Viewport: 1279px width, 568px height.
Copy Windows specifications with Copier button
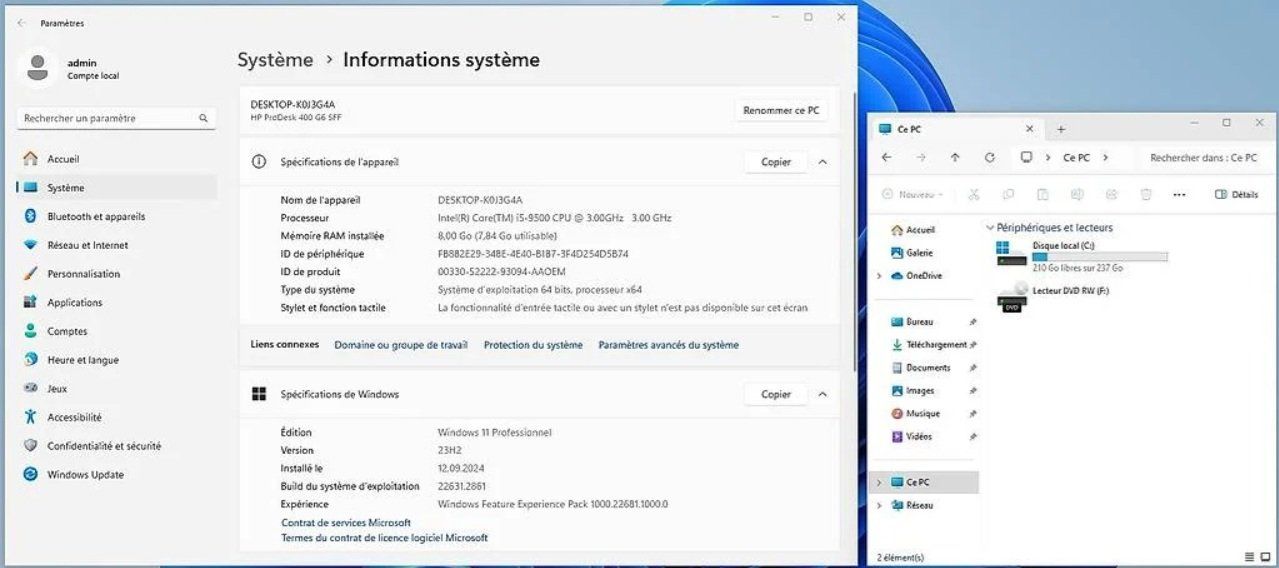coord(776,395)
